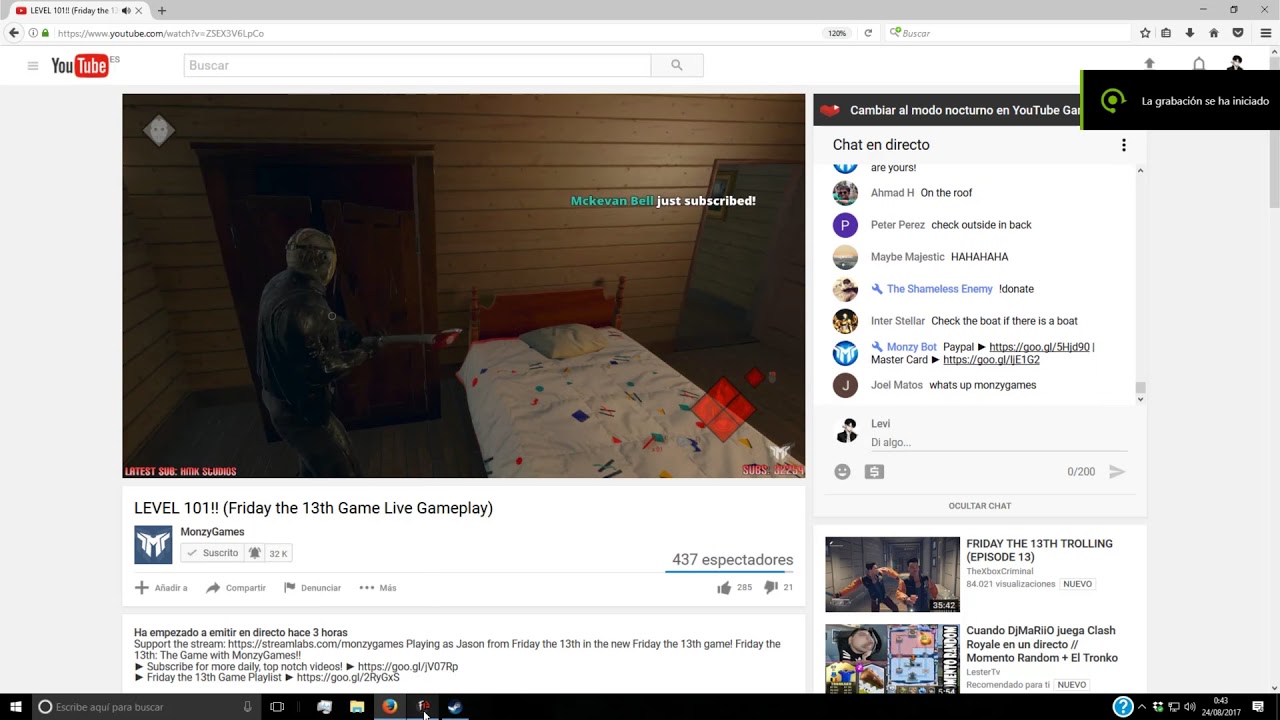Bookmark this page with the star icon
1280x720 pixels.
[x=1145, y=33]
